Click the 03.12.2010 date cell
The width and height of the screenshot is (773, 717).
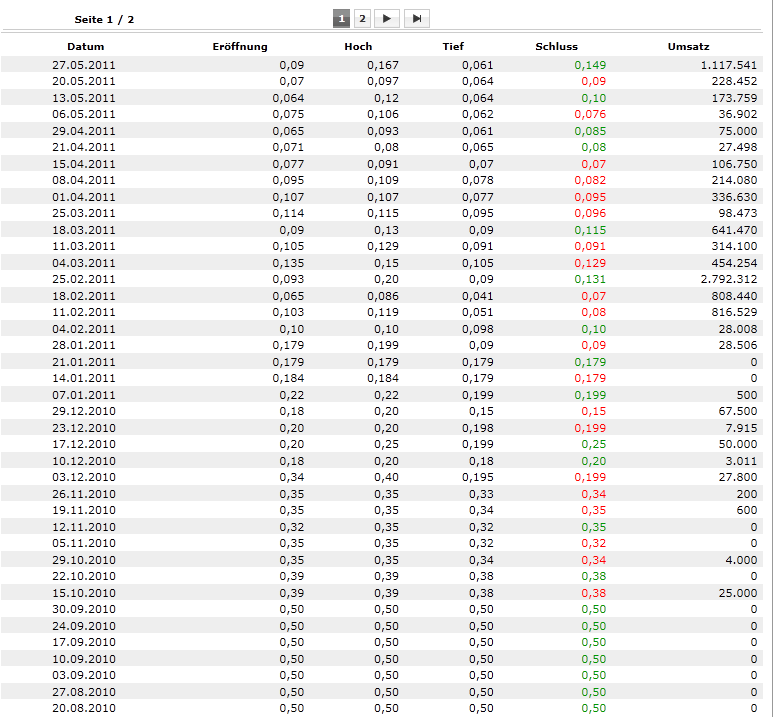pyautogui.click(x=84, y=477)
